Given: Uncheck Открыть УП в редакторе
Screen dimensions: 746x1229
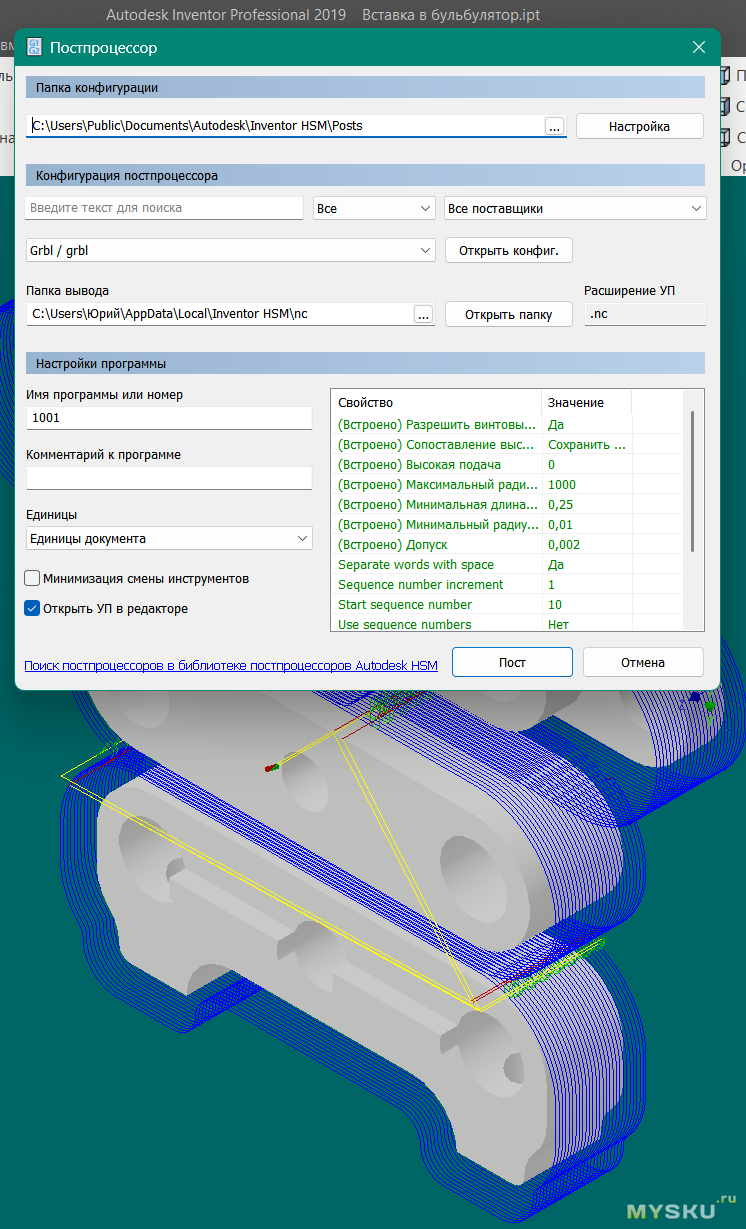Looking at the screenshot, I should click(32, 608).
